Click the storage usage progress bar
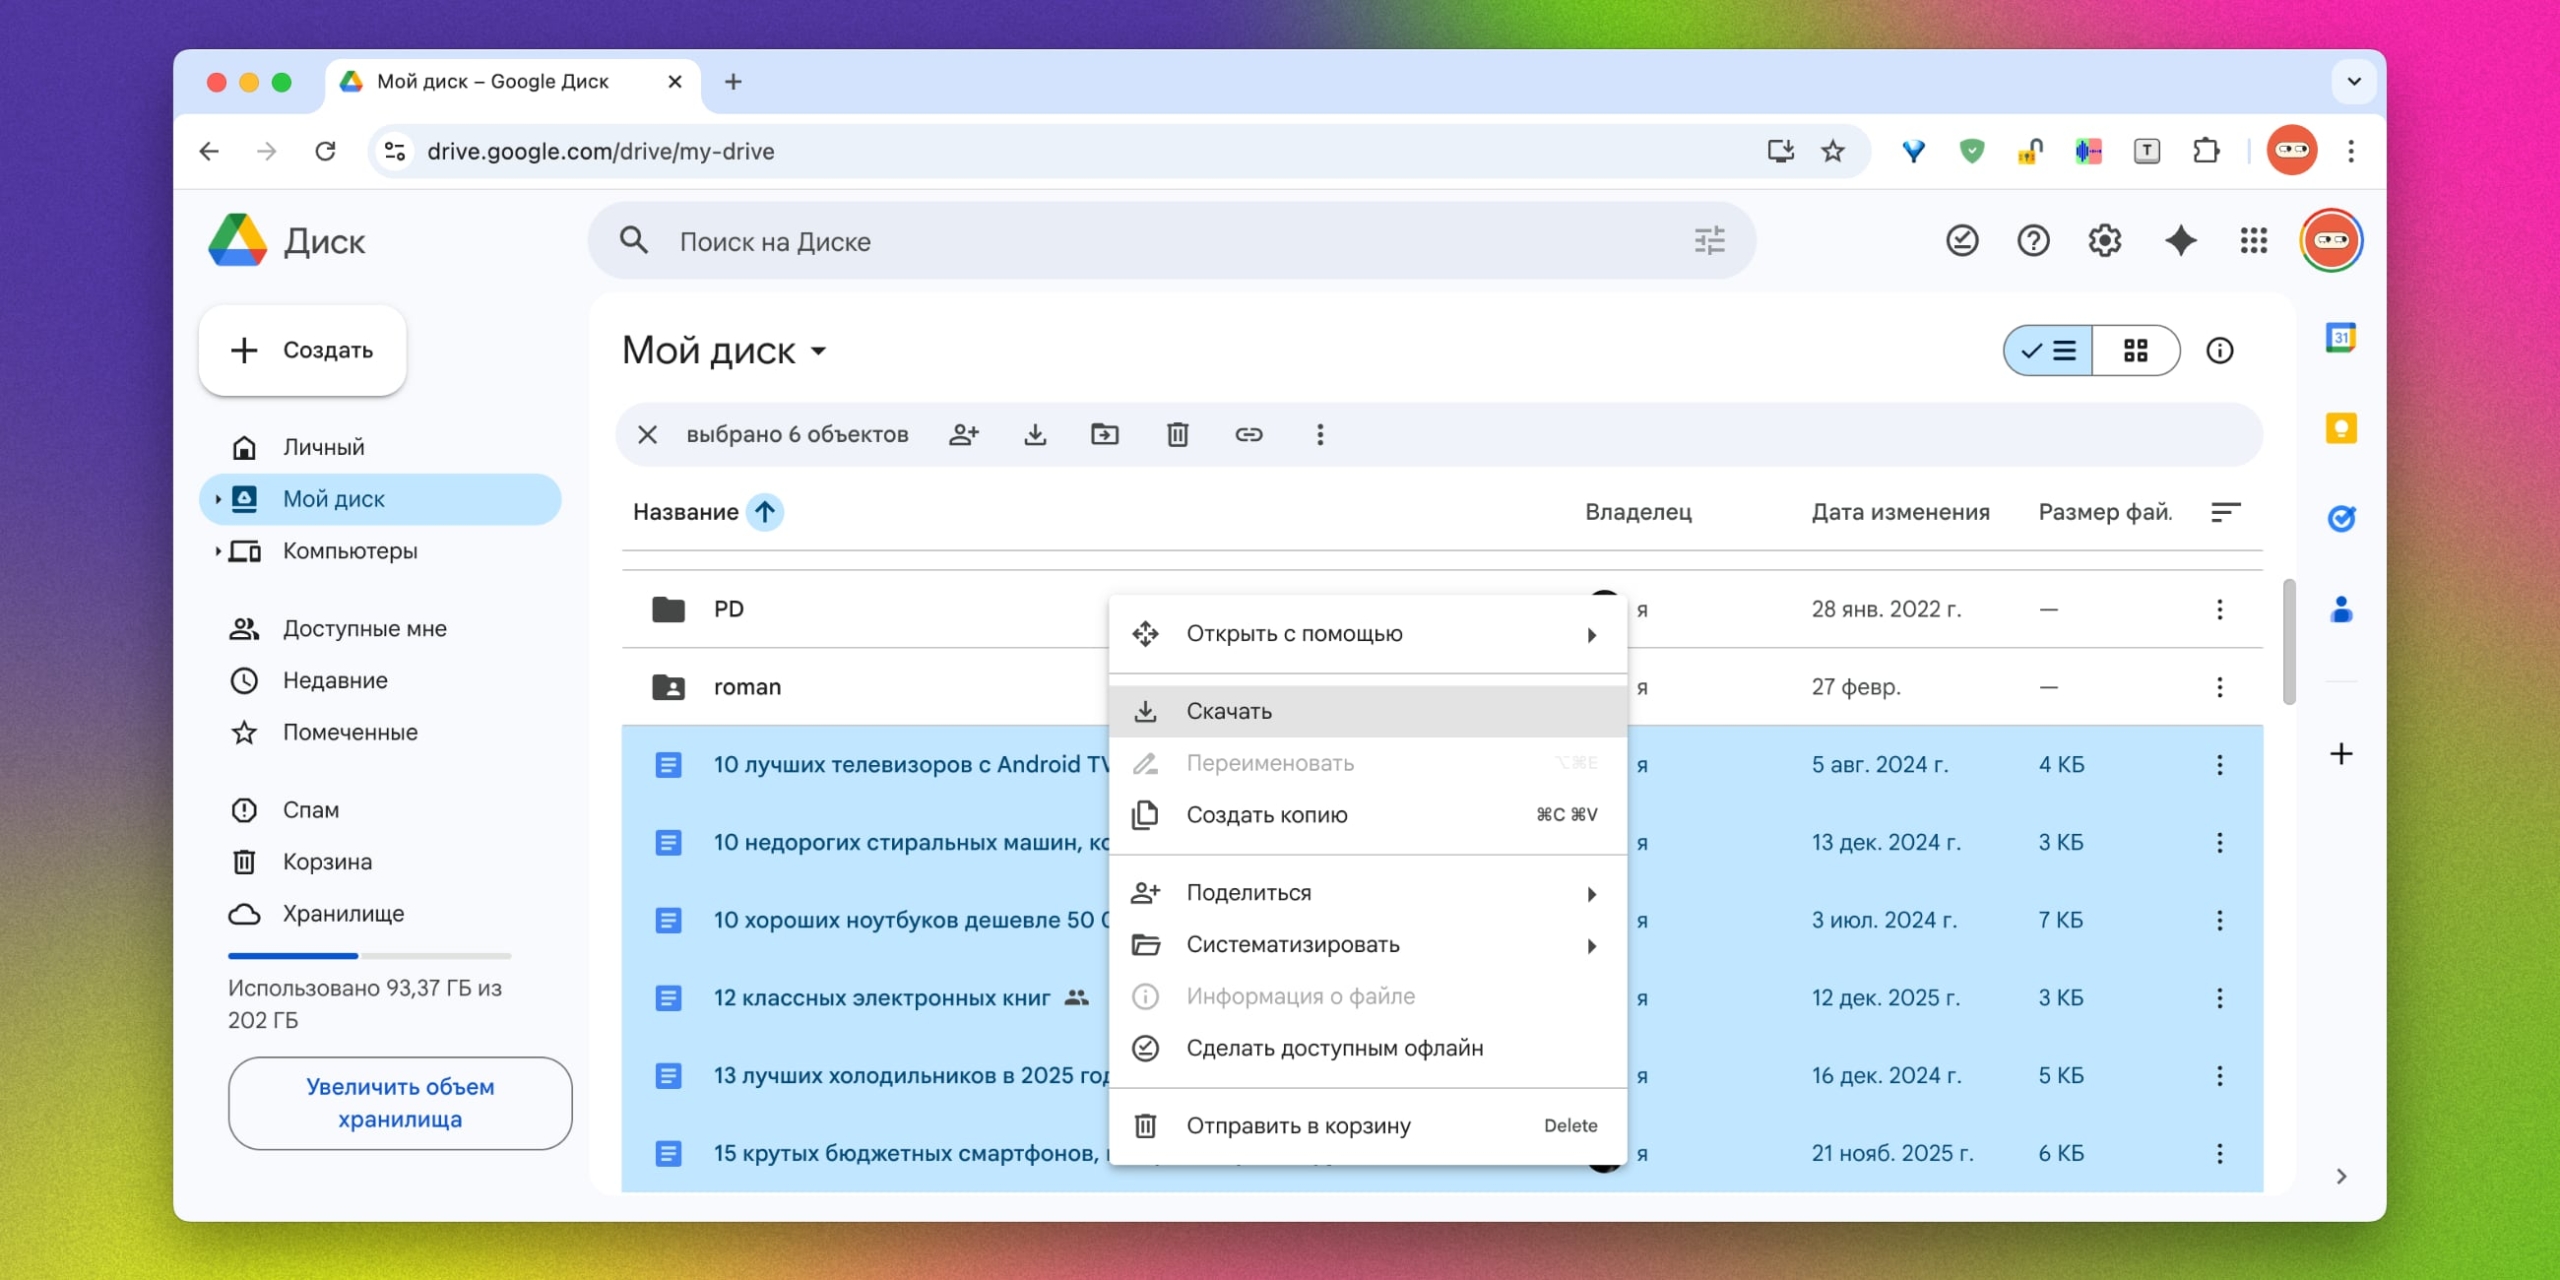Image resolution: width=2560 pixels, height=1280 pixels. (x=368, y=955)
